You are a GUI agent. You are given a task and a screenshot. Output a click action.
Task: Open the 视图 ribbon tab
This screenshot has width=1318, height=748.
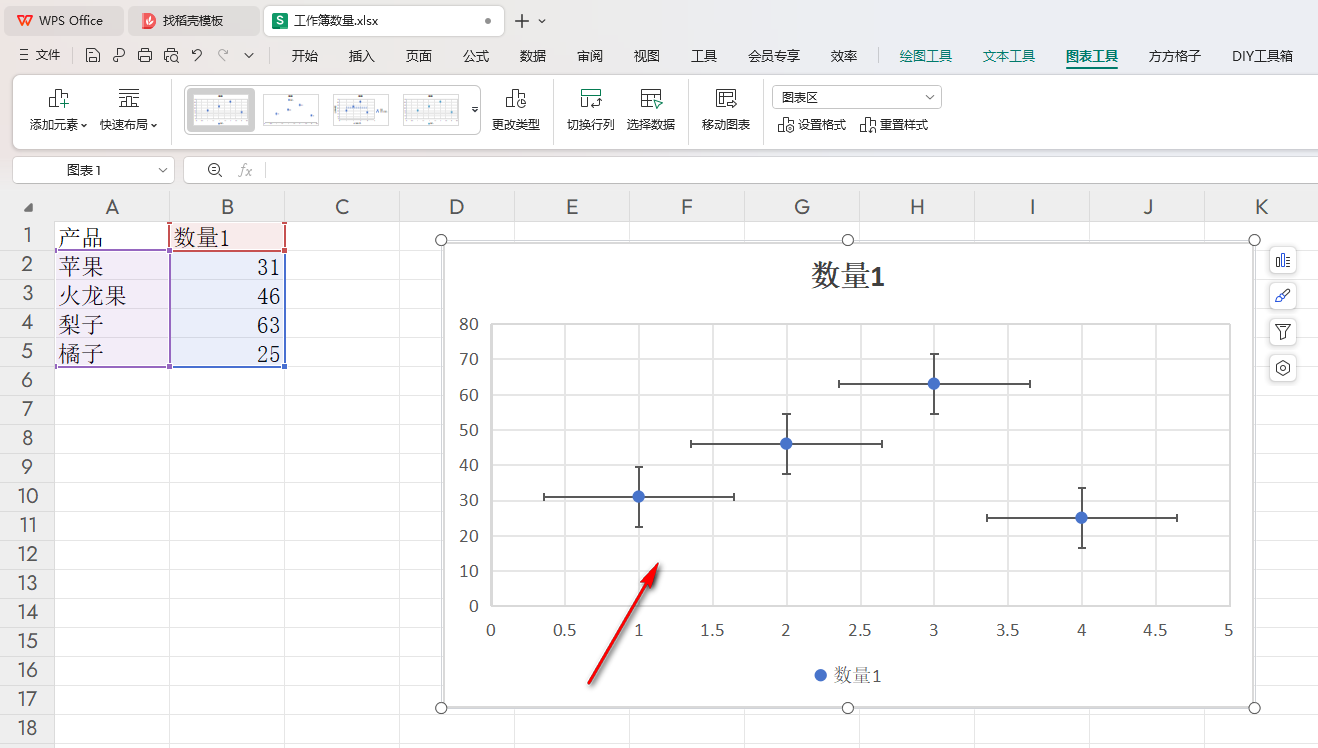click(x=647, y=56)
